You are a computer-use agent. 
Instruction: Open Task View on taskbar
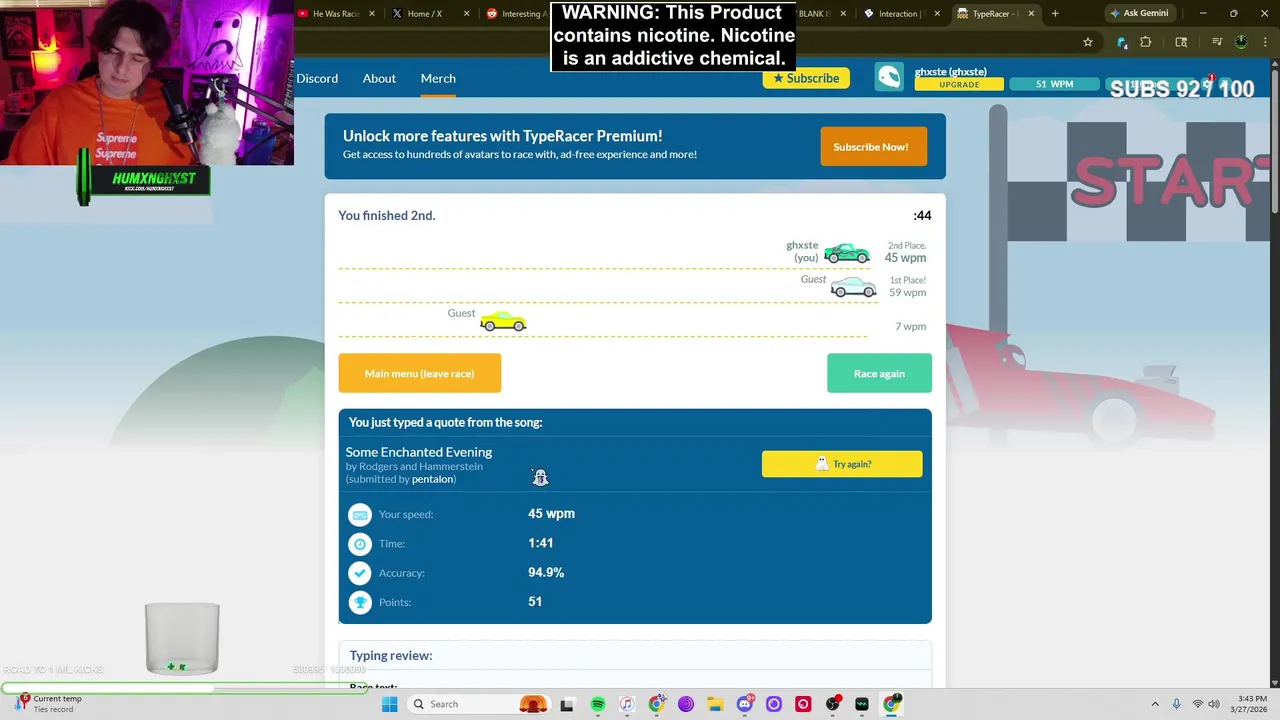tap(567, 704)
